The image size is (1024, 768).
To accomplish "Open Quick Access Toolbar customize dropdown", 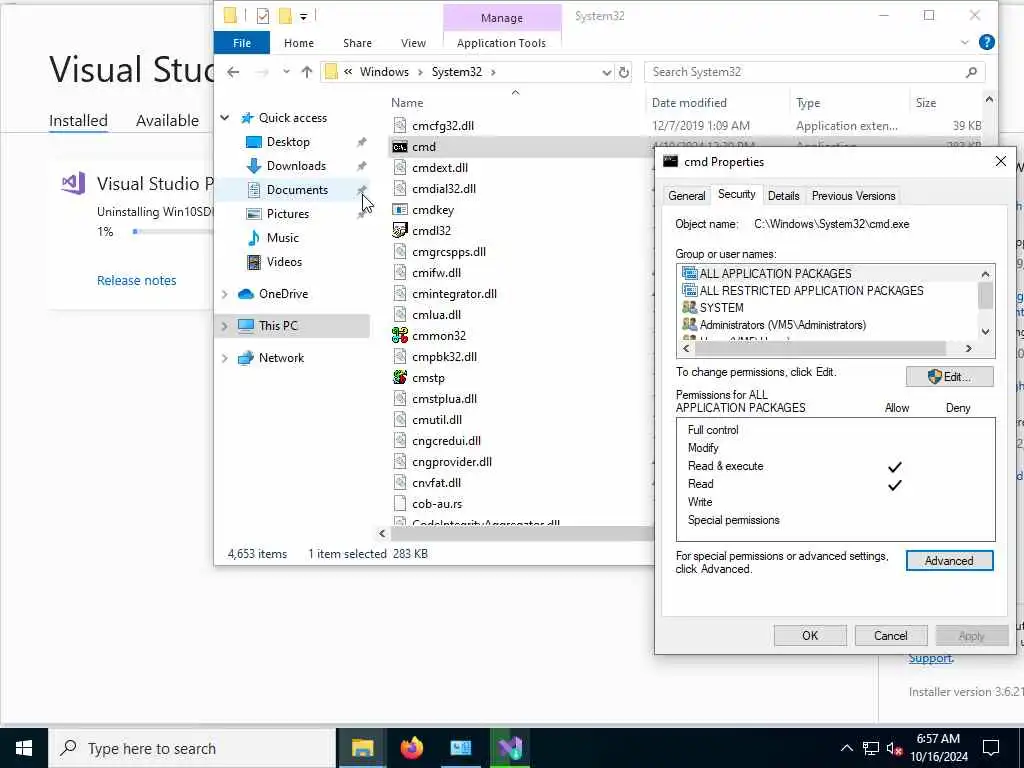I will pos(304,16).
